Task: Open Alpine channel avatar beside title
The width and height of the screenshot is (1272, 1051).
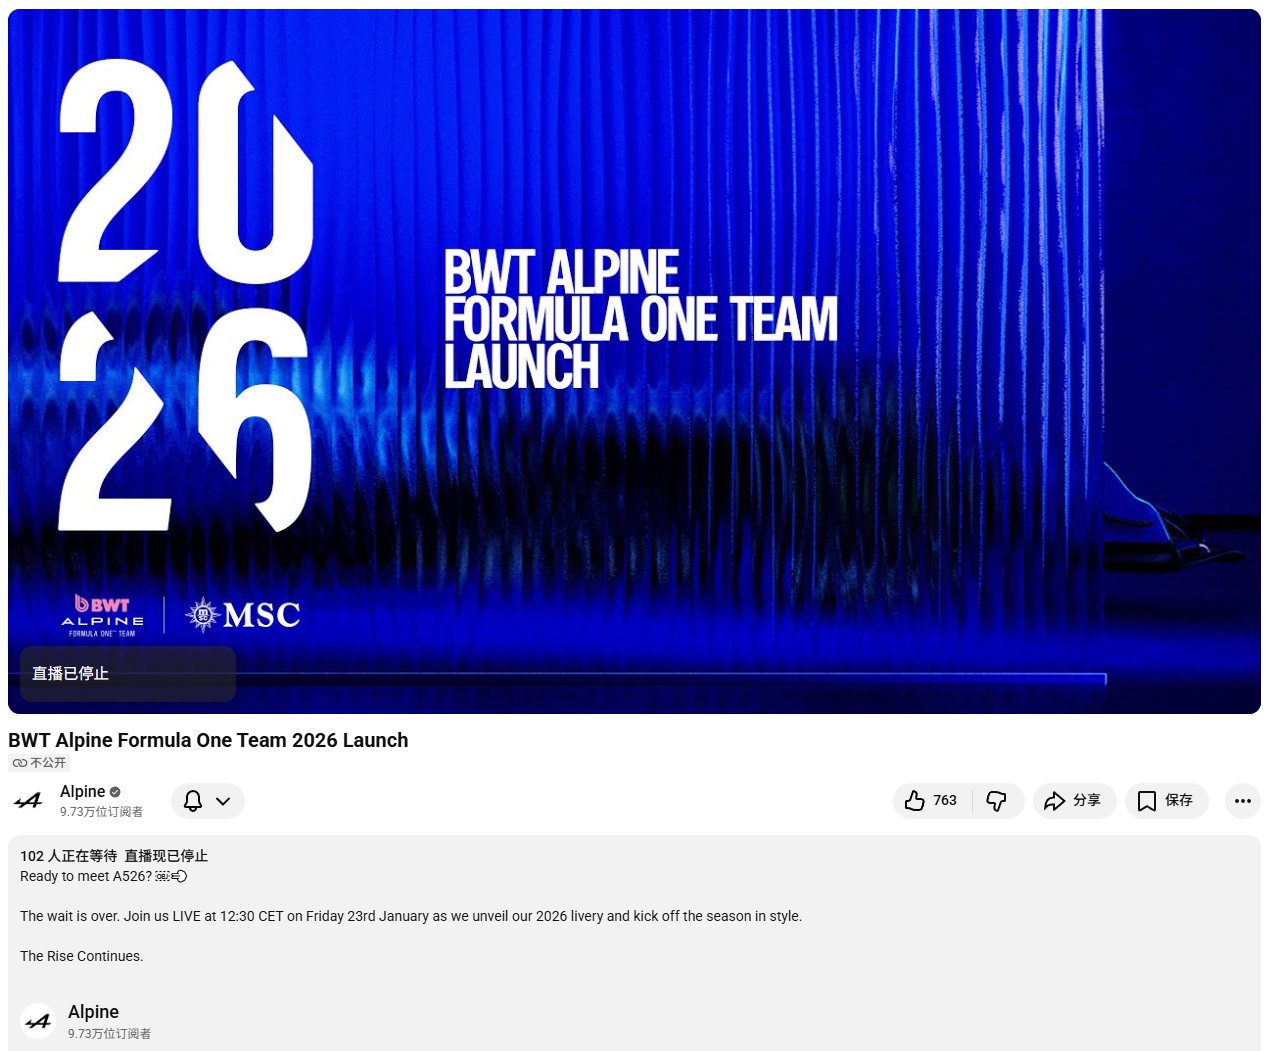Action: coord(28,801)
